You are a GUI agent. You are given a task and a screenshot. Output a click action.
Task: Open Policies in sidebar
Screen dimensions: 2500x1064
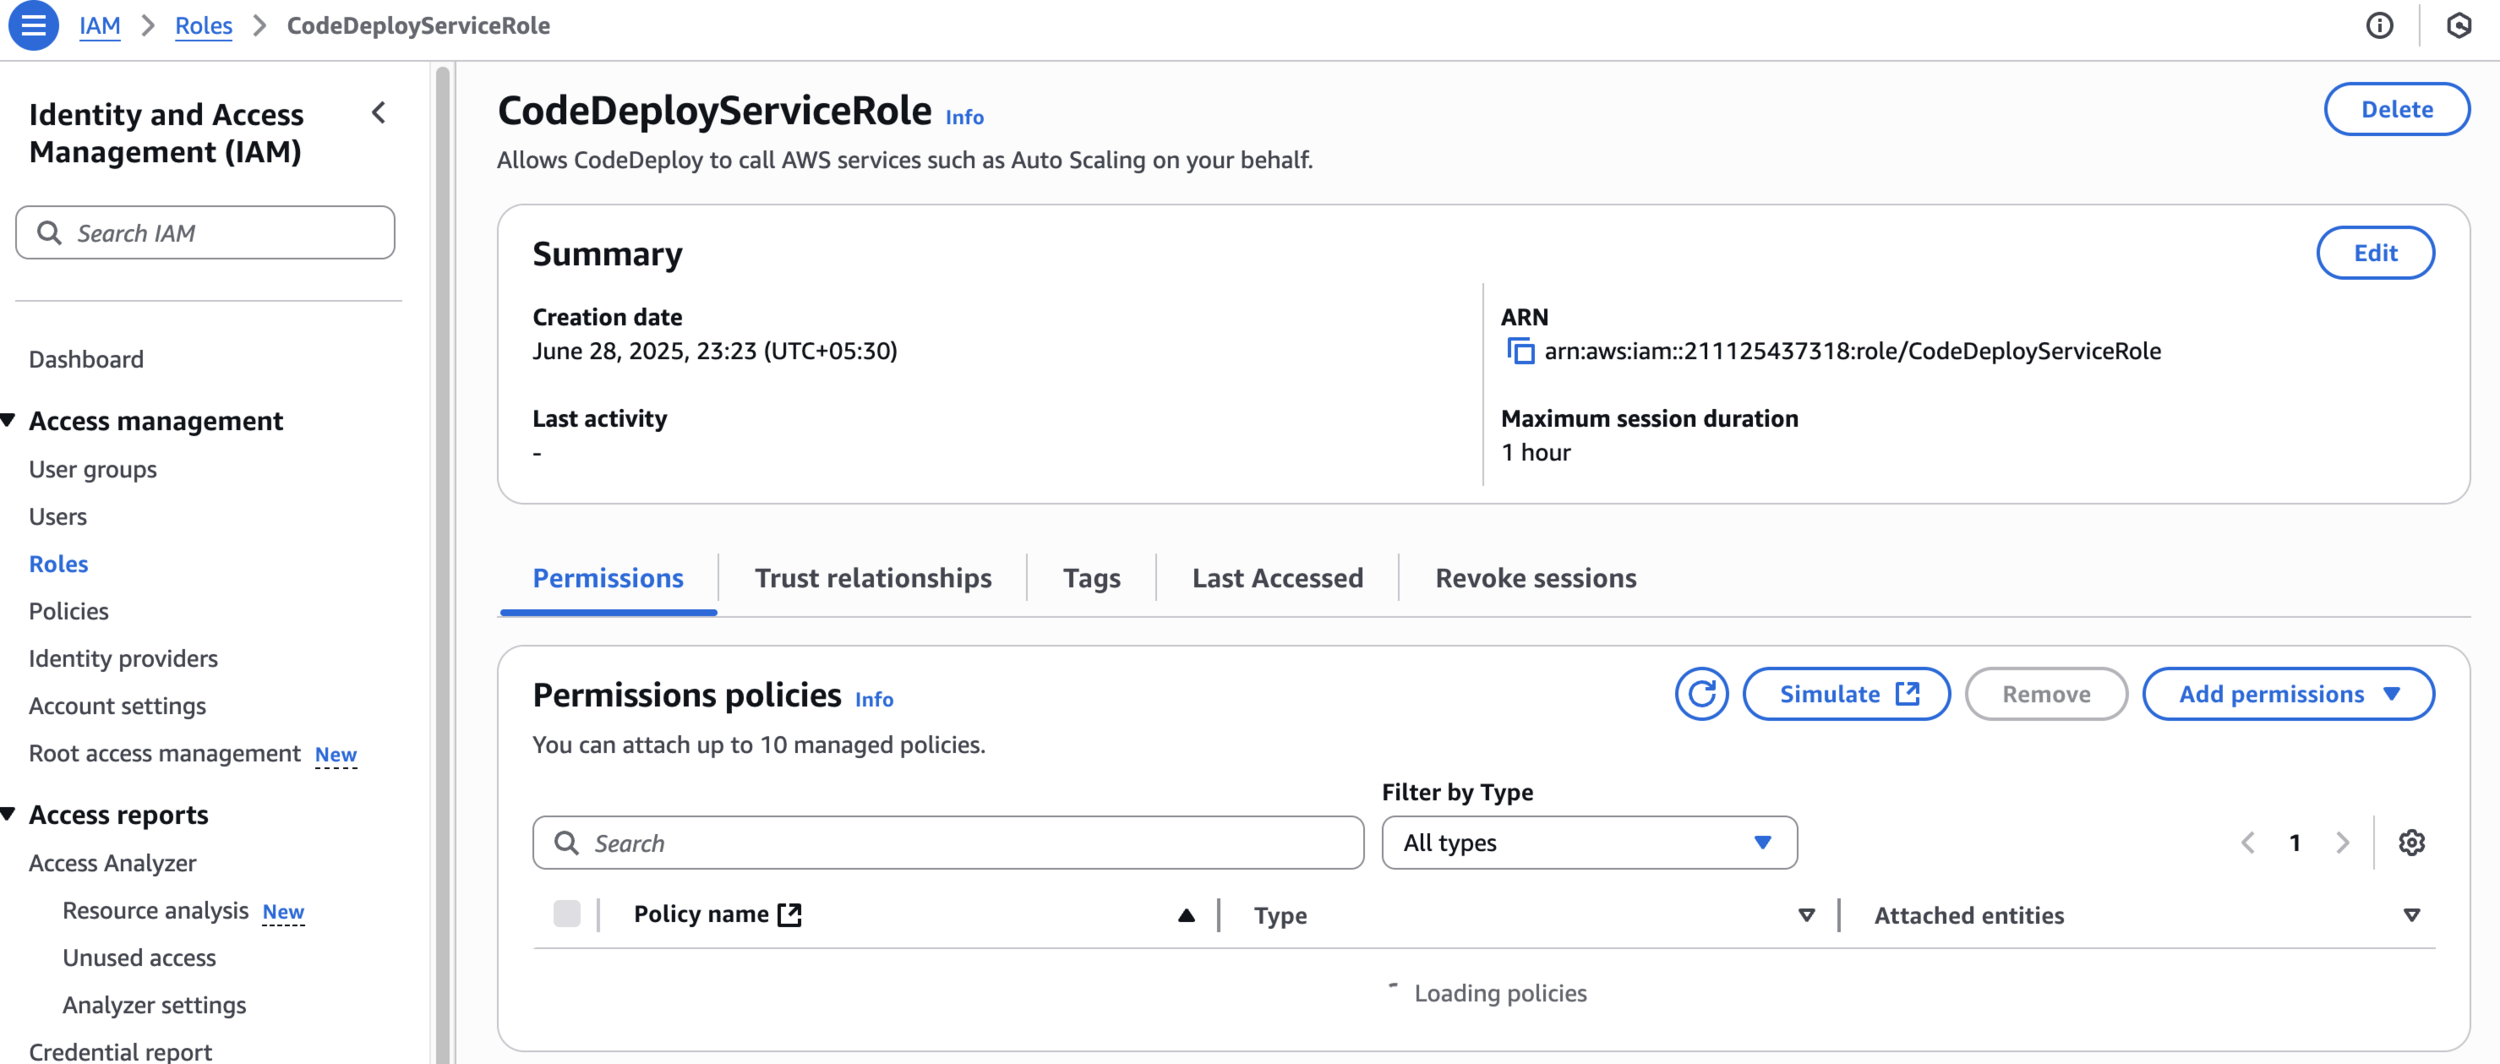pos(69,611)
